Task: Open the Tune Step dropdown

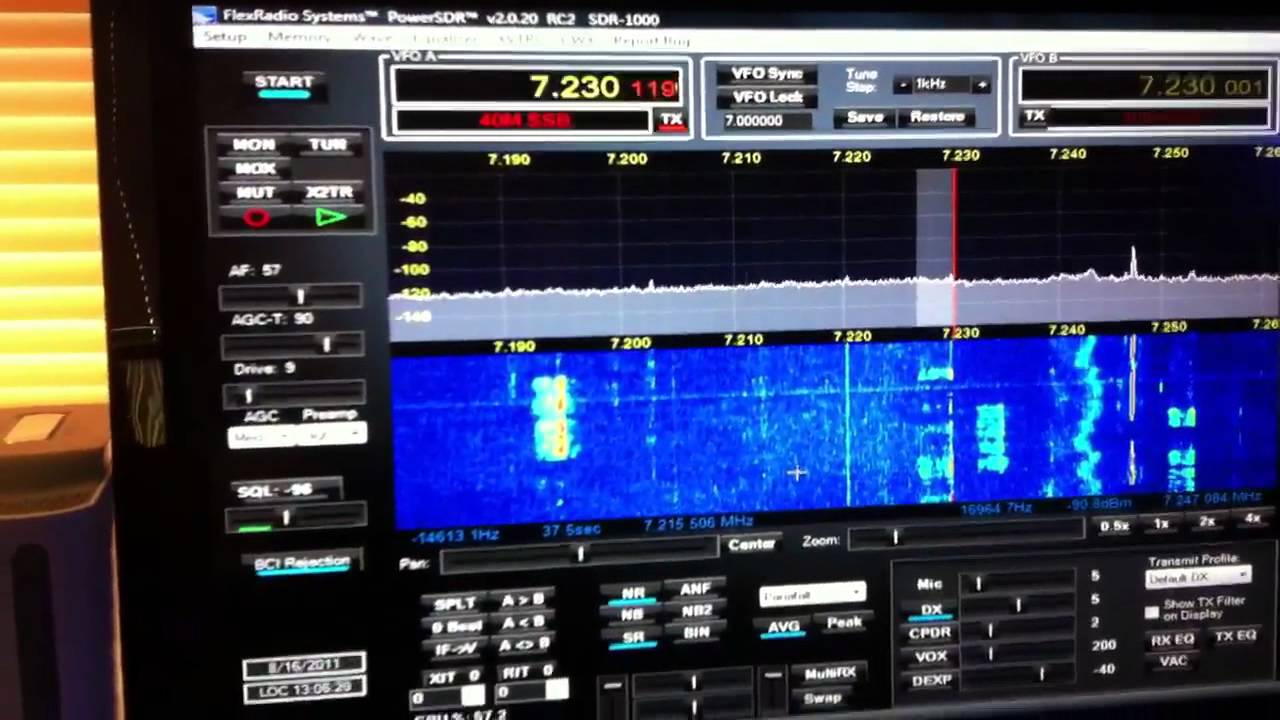Action: pyautogui.click(x=942, y=85)
